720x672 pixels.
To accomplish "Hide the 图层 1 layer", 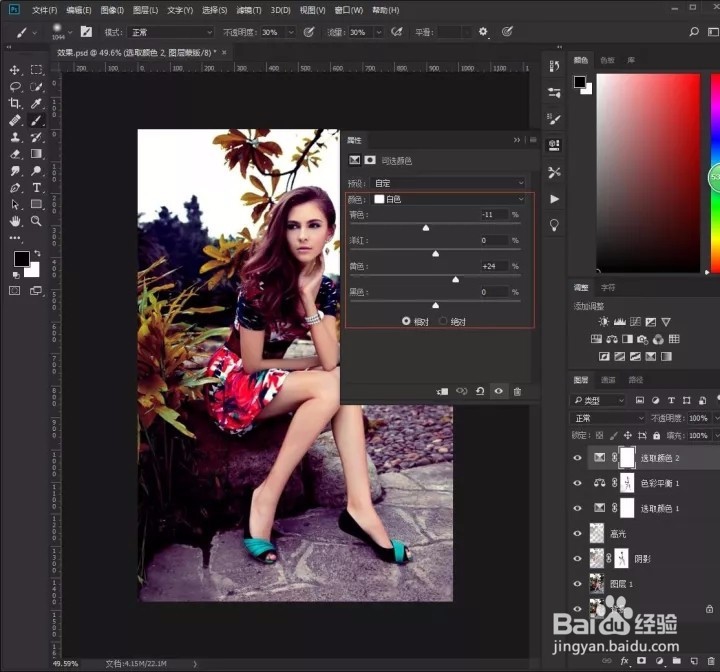I will click(578, 584).
